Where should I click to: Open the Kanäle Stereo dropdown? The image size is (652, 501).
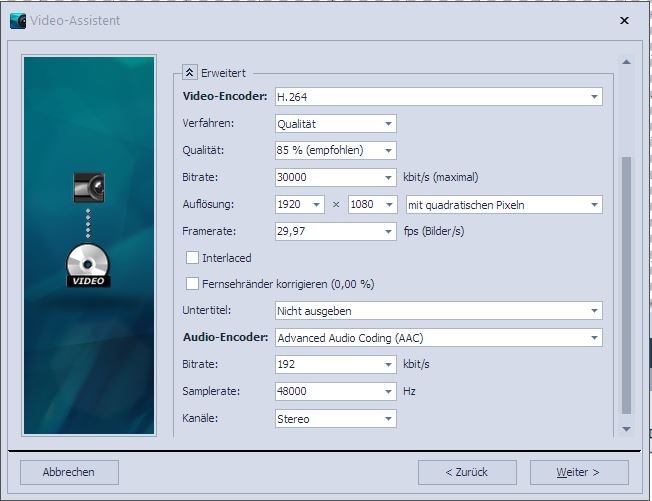pos(336,419)
